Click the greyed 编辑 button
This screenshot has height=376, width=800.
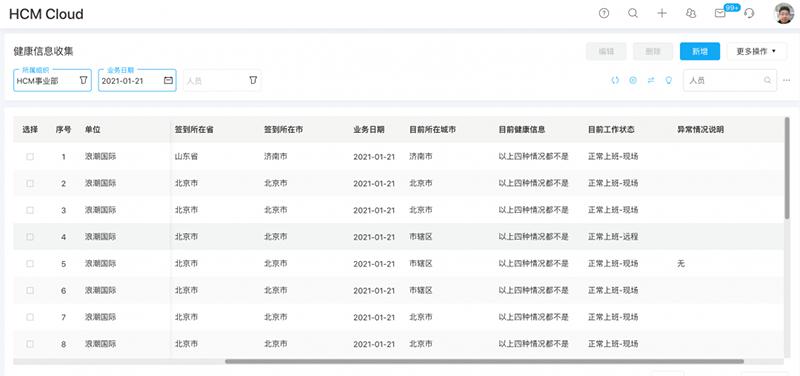[606, 51]
